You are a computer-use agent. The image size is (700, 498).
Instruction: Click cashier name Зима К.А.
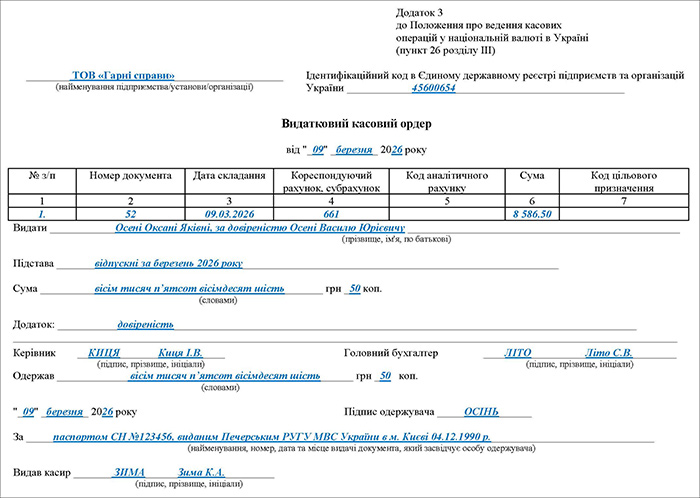coord(201,472)
